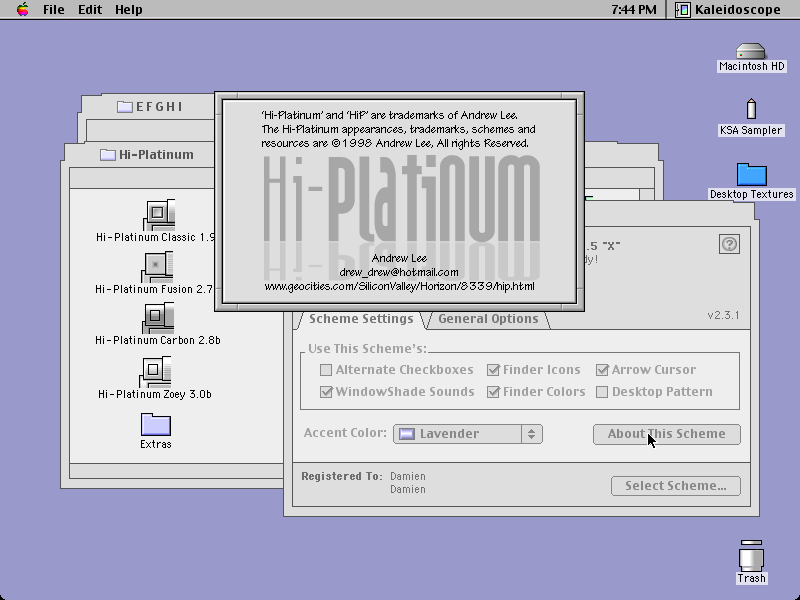This screenshot has height=600, width=800.
Task: Toggle the Alternate Checkboxes option
Action: 326,369
